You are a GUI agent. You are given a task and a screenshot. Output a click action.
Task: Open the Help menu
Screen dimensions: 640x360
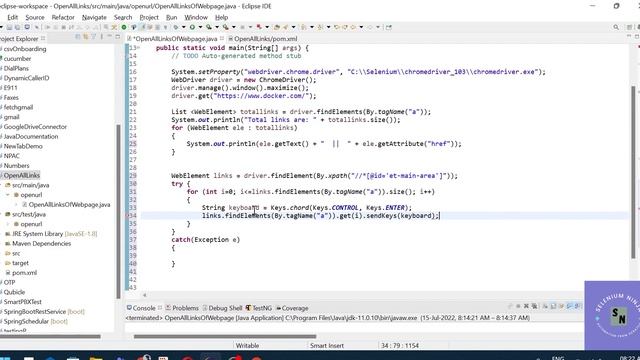tap(221, 17)
